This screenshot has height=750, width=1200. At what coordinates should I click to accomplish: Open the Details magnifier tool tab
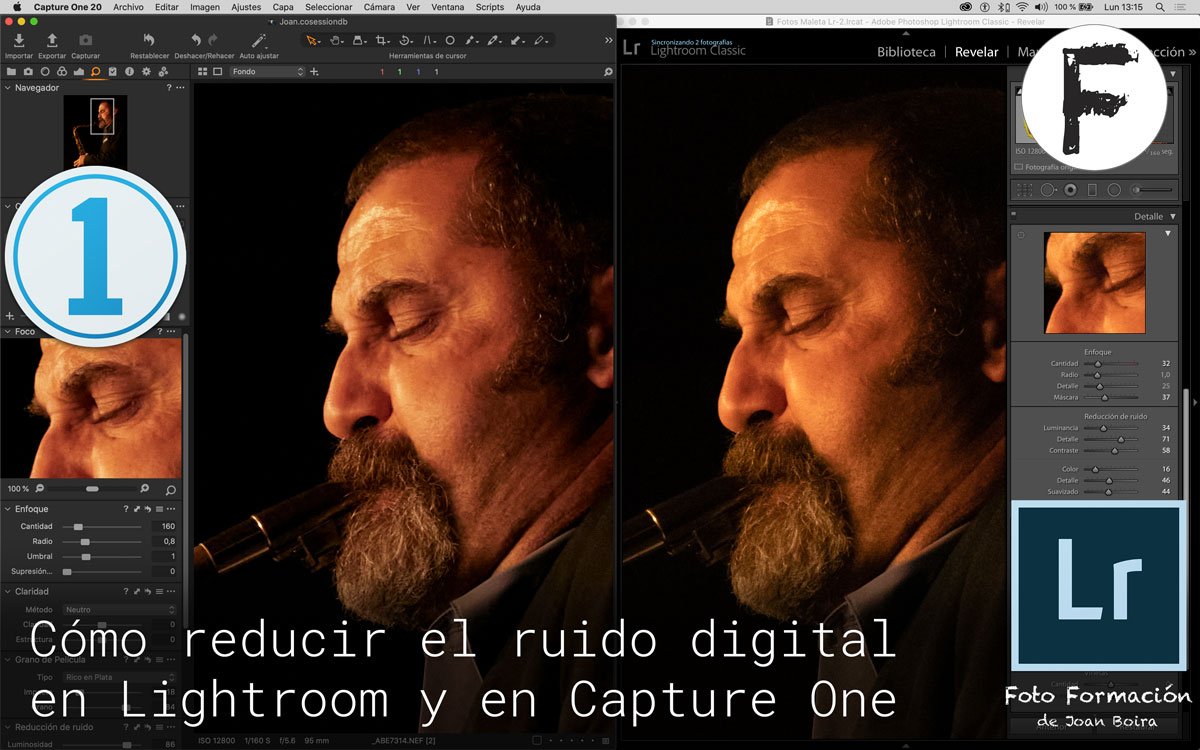(x=95, y=72)
